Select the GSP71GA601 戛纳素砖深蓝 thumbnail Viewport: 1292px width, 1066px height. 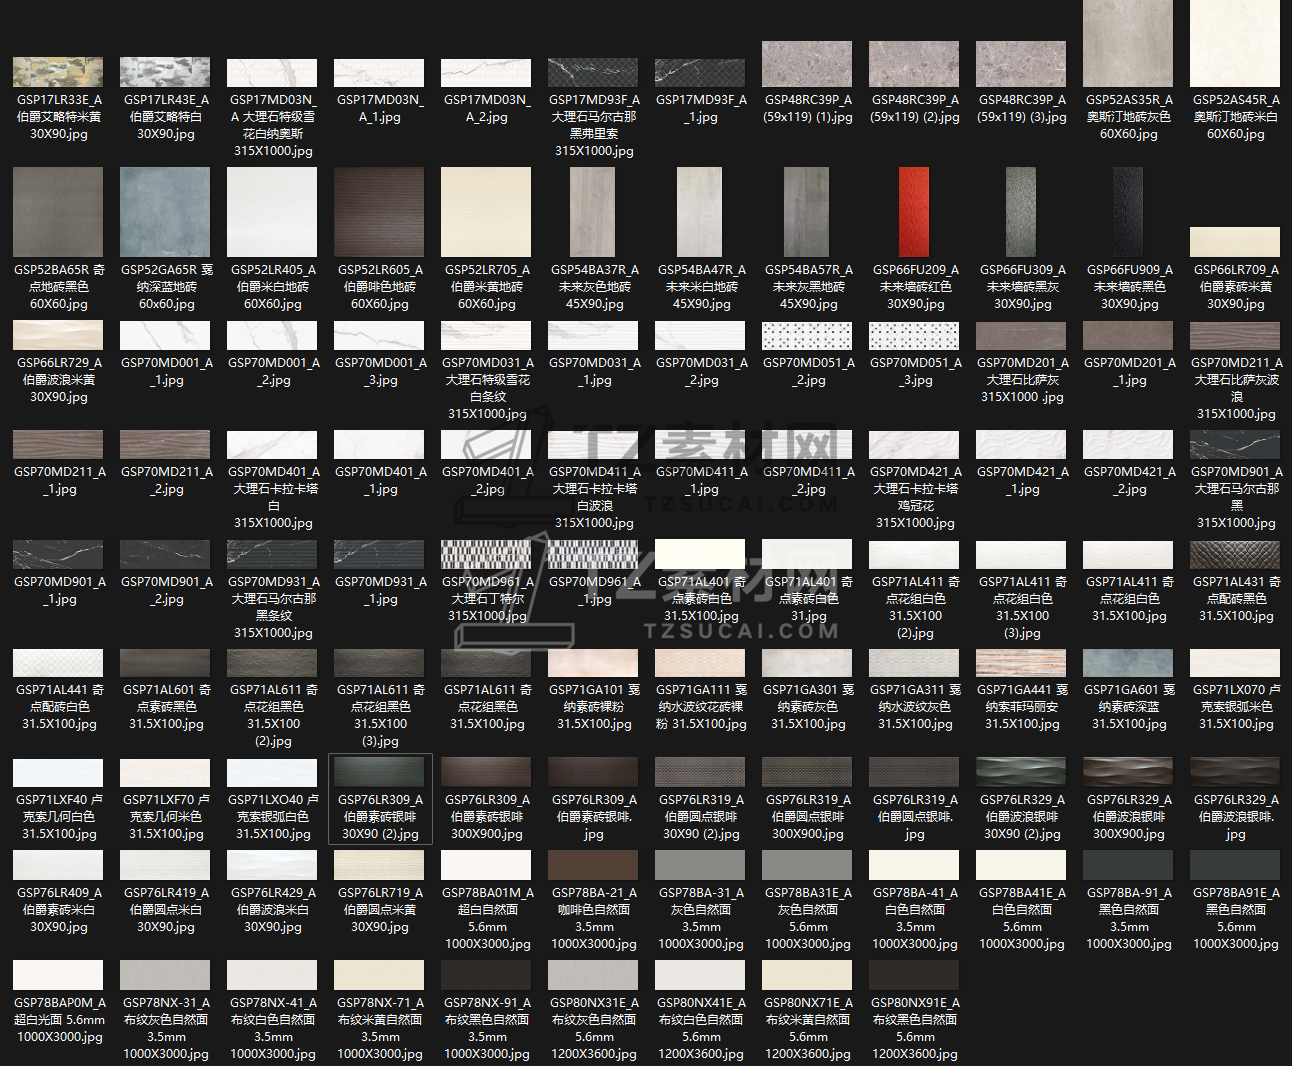point(1128,663)
